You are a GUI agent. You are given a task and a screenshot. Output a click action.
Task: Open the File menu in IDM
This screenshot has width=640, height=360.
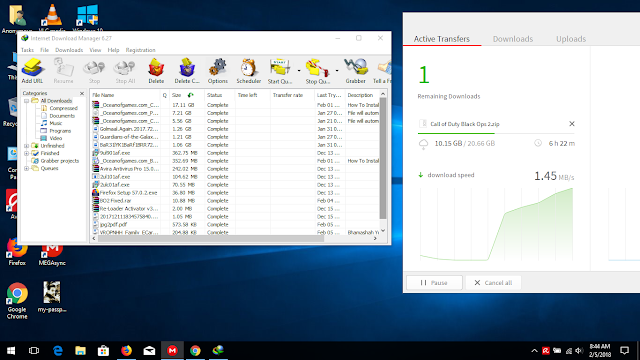coord(44,50)
